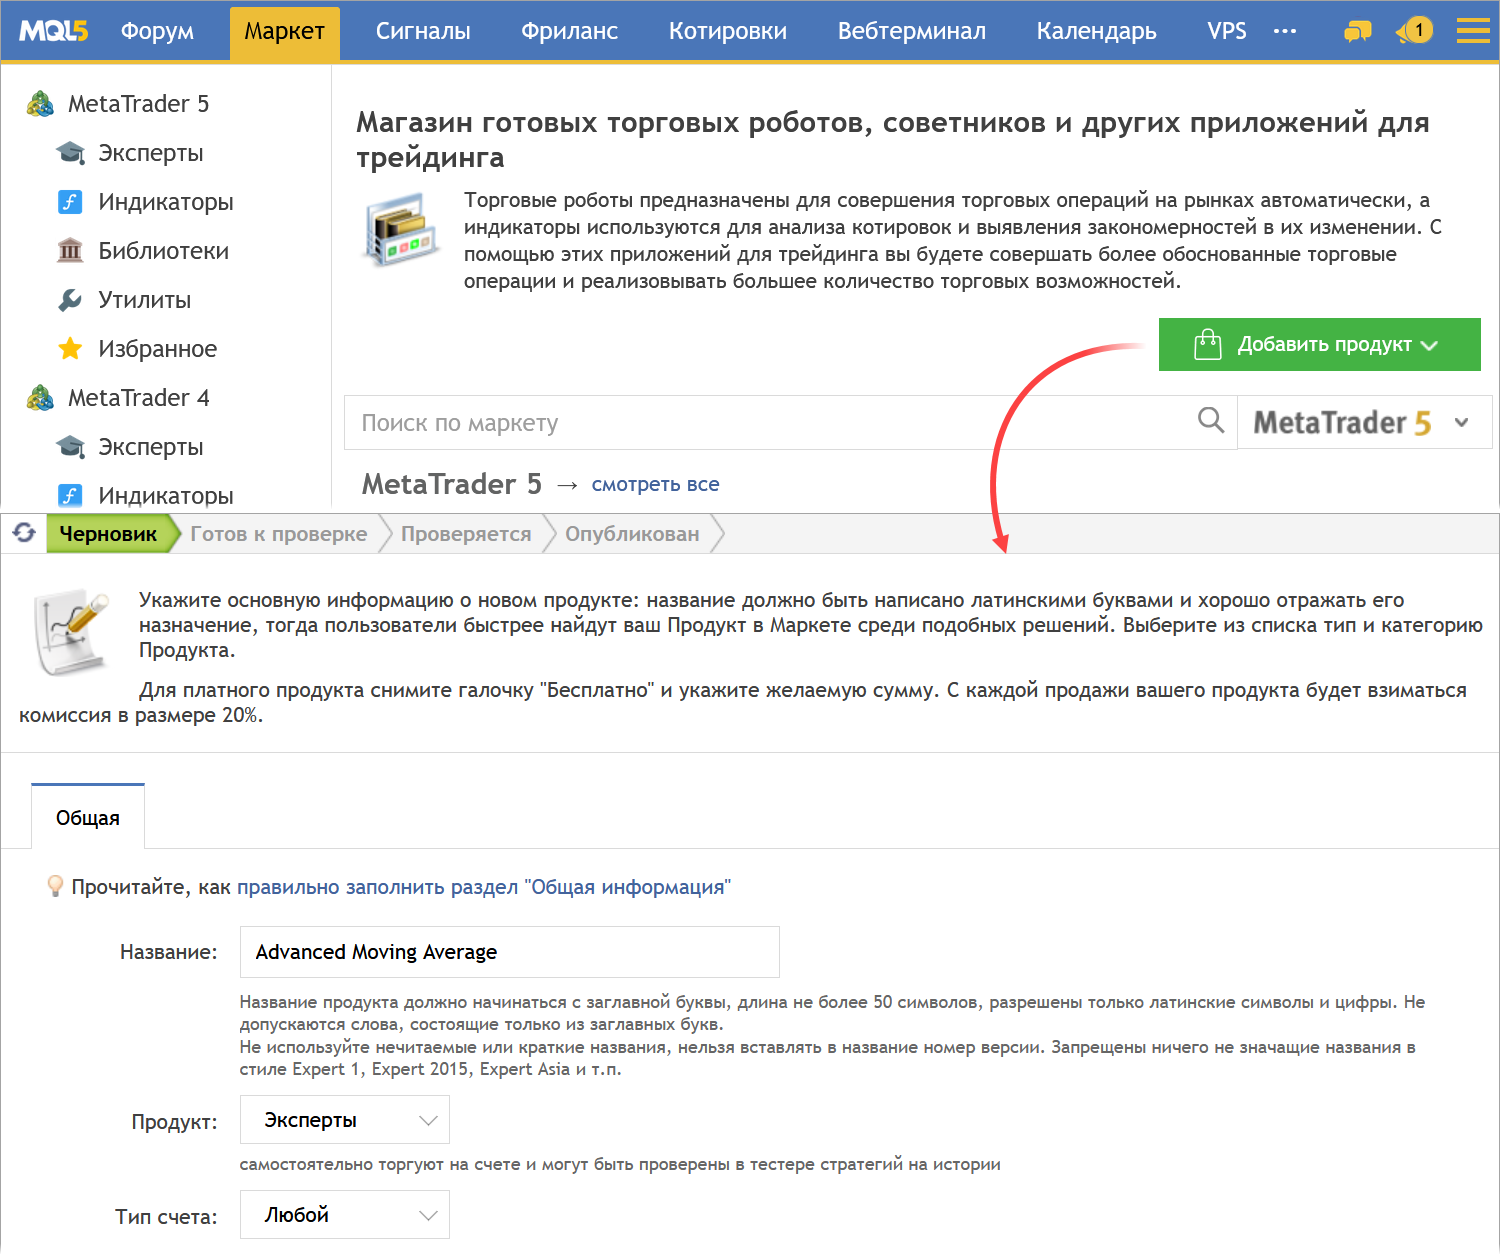
Task: Open MetaTrader 5 sidebar section
Action: click(139, 104)
